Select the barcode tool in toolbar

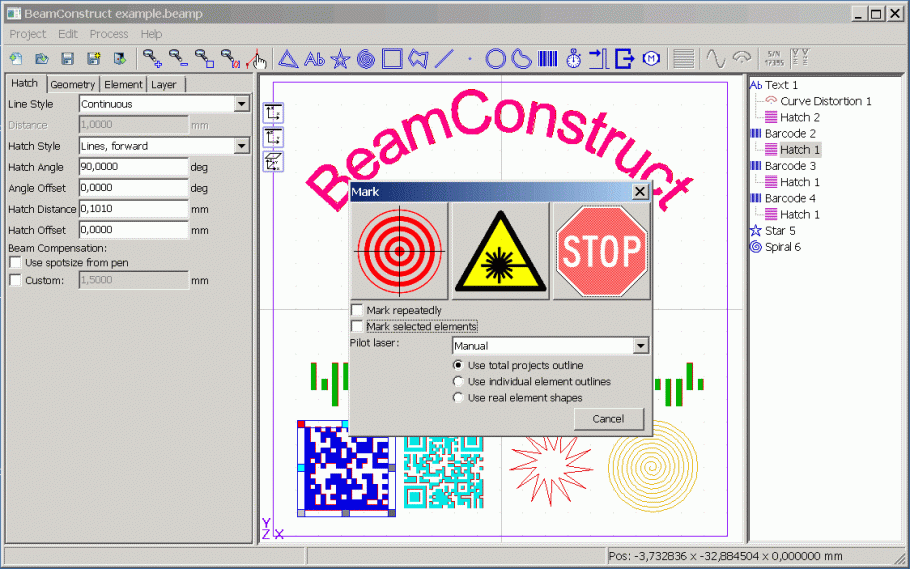[x=547, y=59]
